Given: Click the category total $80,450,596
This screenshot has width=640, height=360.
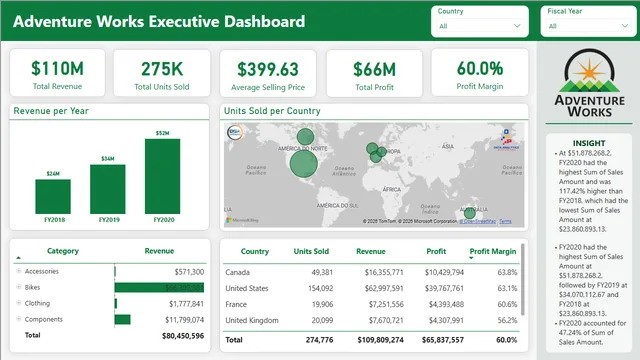Looking at the screenshot, I should click(x=183, y=336).
